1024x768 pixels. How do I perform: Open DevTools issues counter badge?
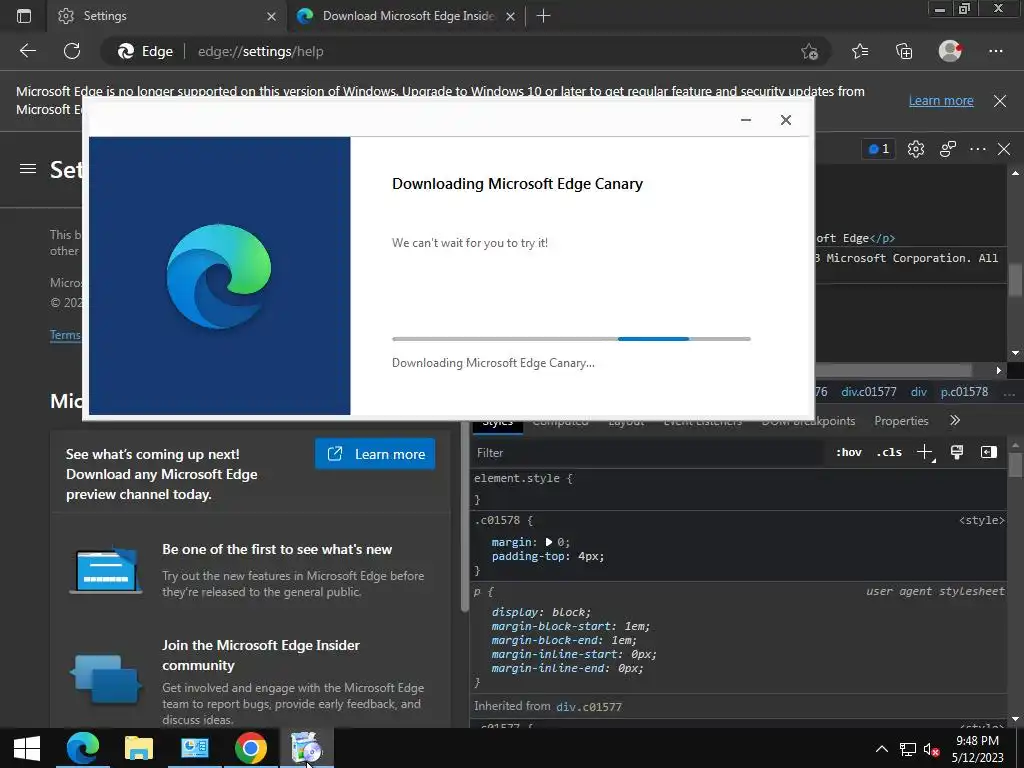tap(878, 150)
